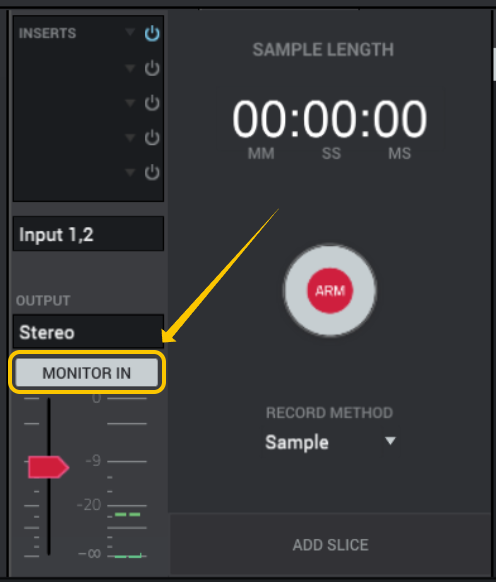Image resolution: width=496 pixels, height=582 pixels.
Task: Toggle the blue INSERTS power icon
Action: pyautogui.click(x=152, y=33)
